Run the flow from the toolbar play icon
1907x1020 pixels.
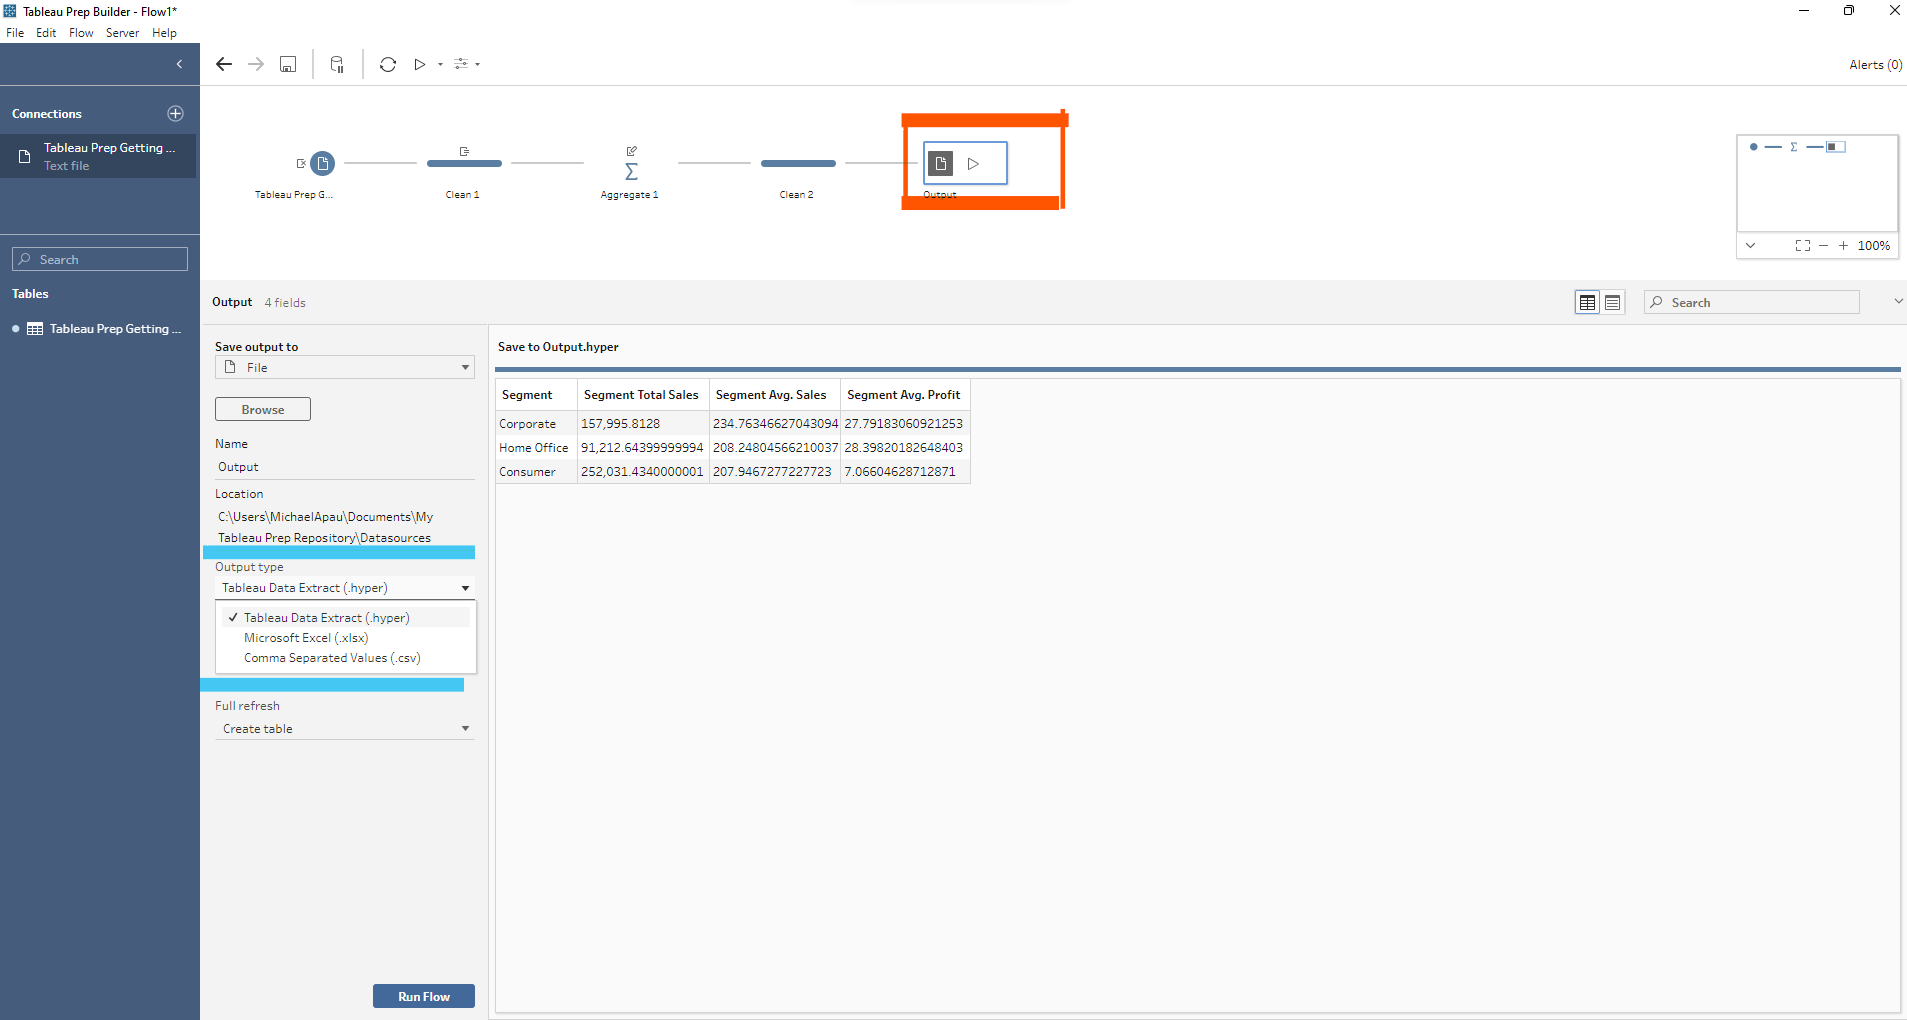(420, 64)
